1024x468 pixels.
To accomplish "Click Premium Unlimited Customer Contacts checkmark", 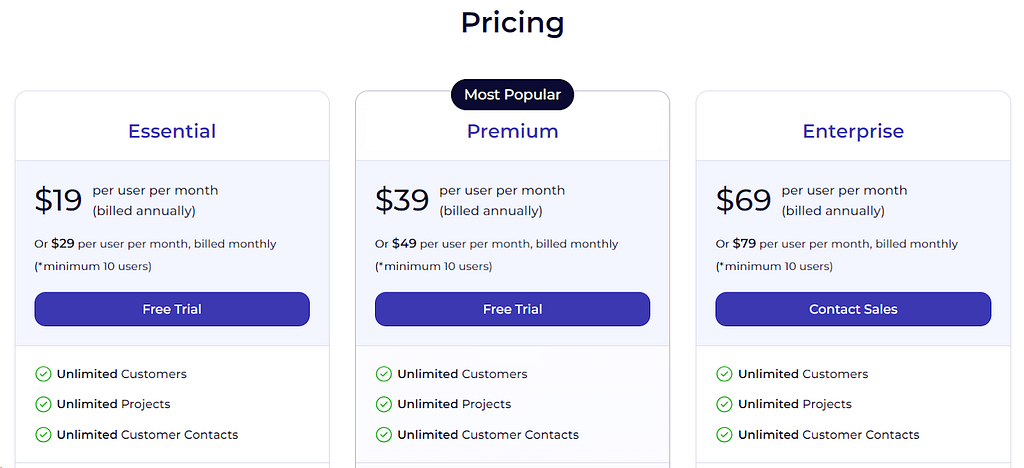I will (384, 434).
